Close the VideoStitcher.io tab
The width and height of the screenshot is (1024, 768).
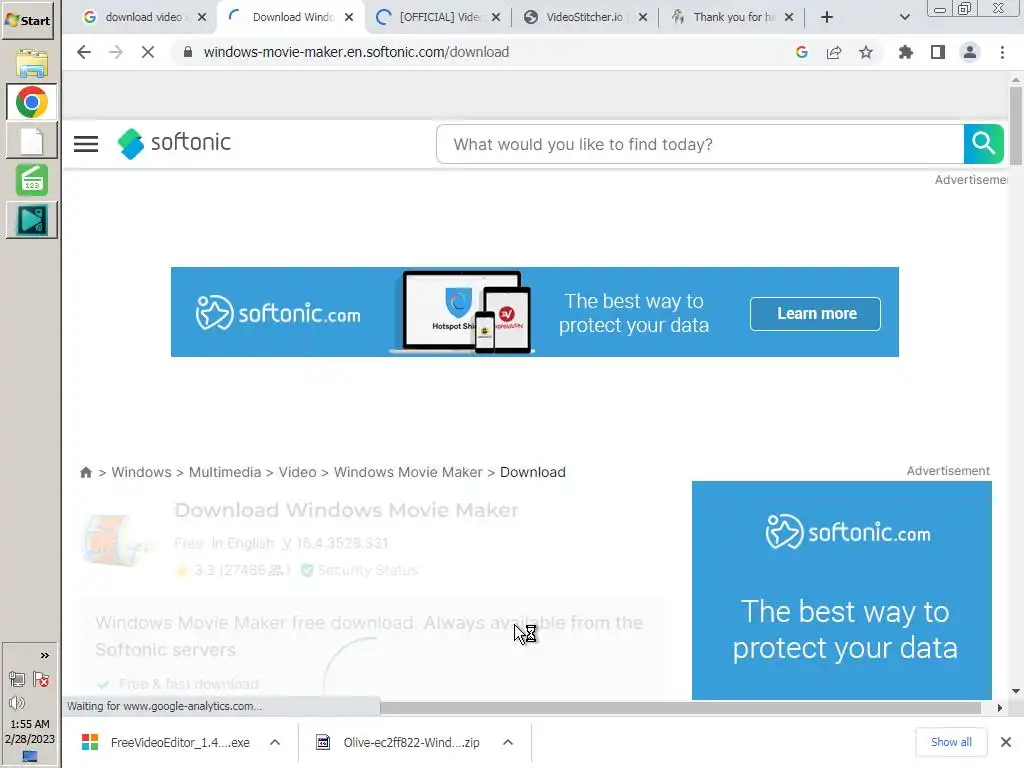pyautogui.click(x=643, y=17)
